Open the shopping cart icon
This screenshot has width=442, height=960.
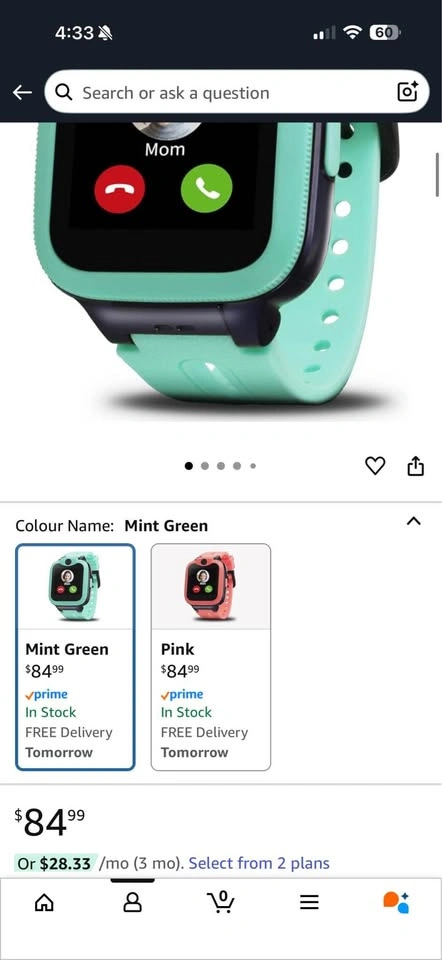[221, 901]
